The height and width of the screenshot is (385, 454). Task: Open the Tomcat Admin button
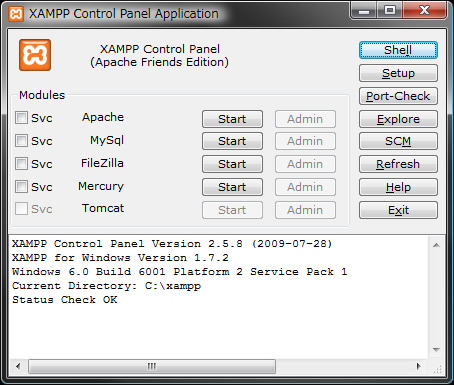(x=305, y=210)
